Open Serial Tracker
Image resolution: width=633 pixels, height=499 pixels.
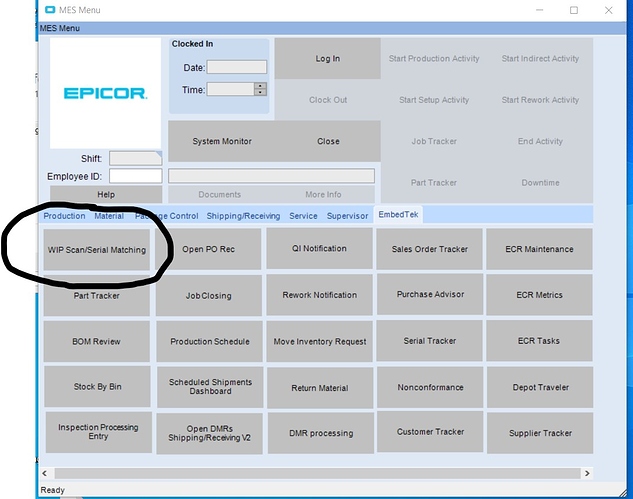point(430,341)
